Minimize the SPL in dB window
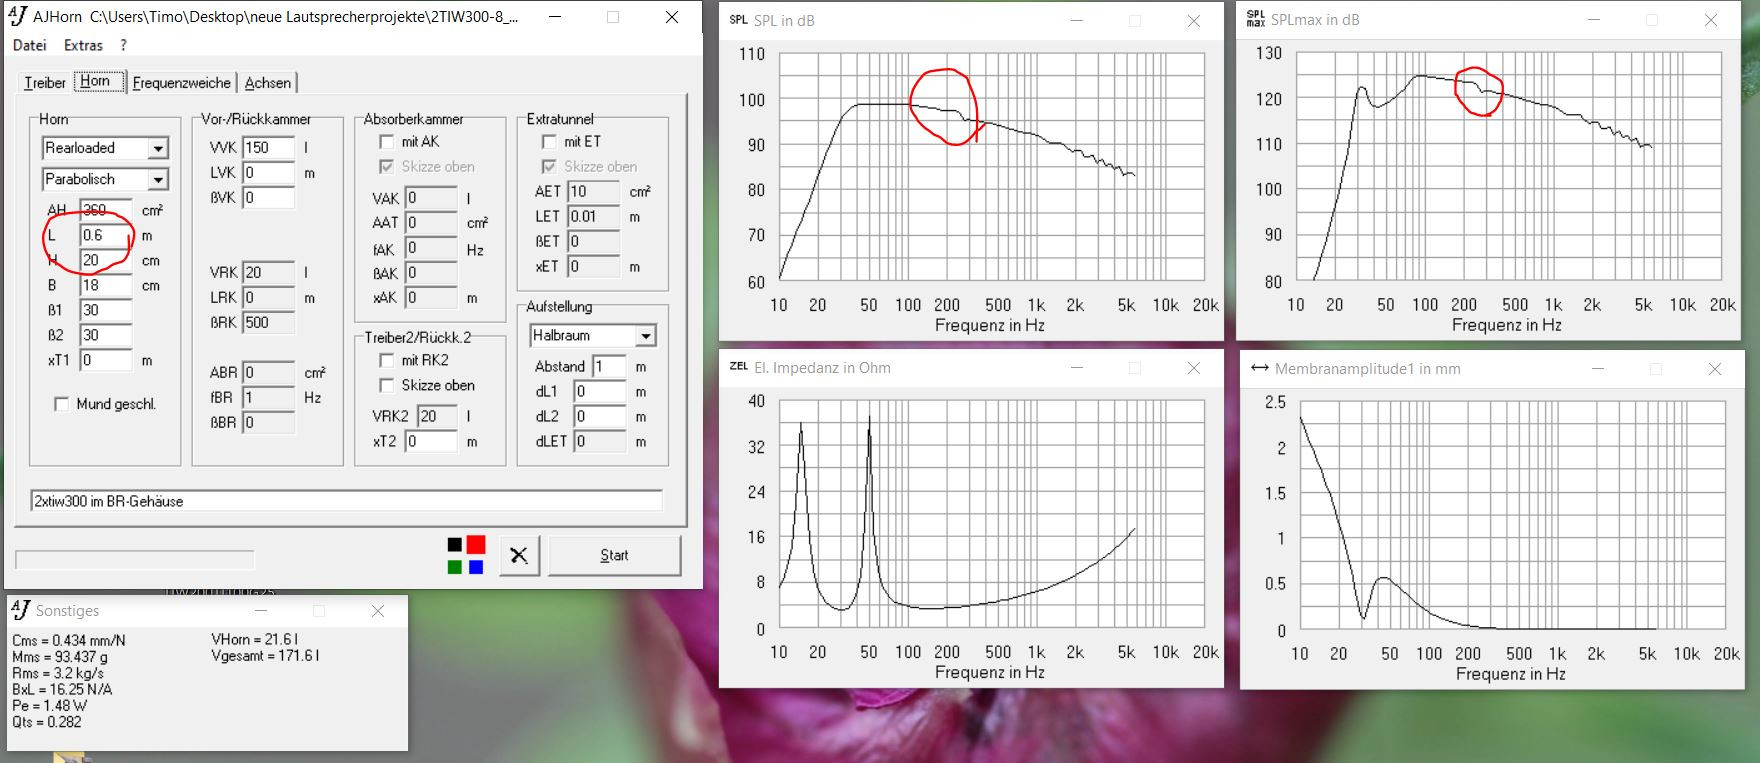Viewport: 1760px width, 763px height. coord(1077,20)
